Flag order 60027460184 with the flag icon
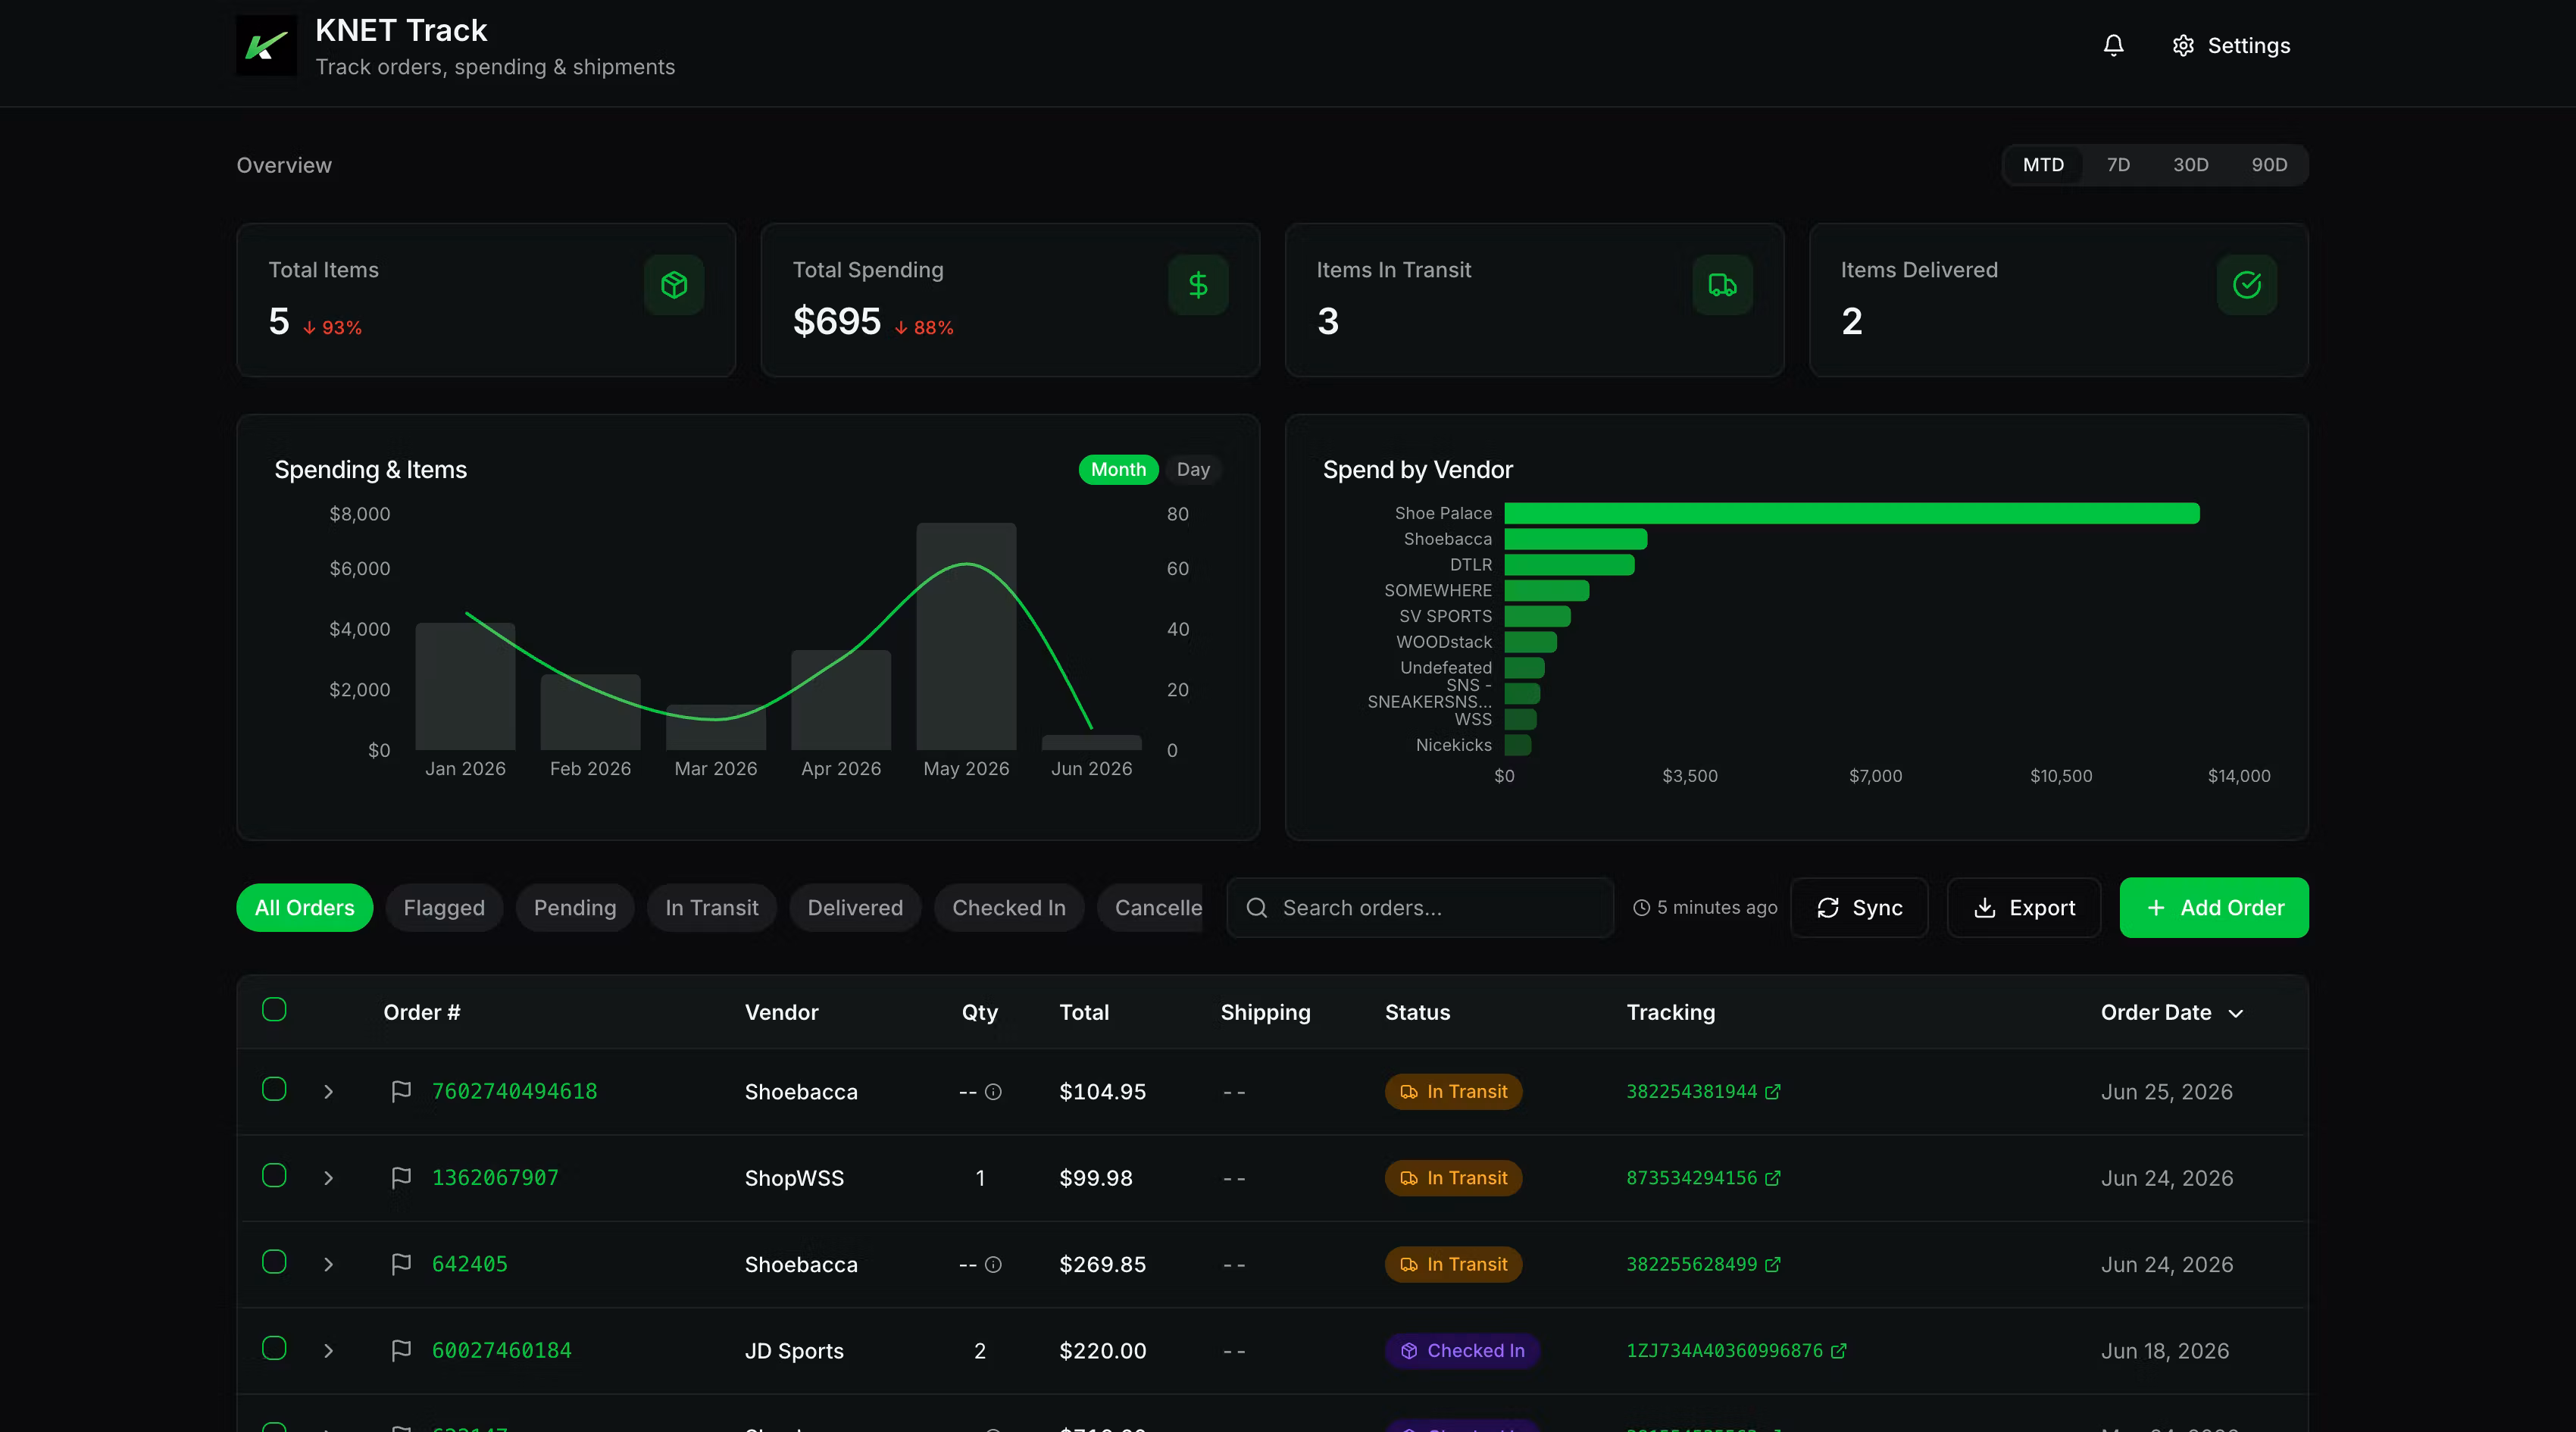Viewport: 2576px width, 1432px height. tap(401, 1350)
